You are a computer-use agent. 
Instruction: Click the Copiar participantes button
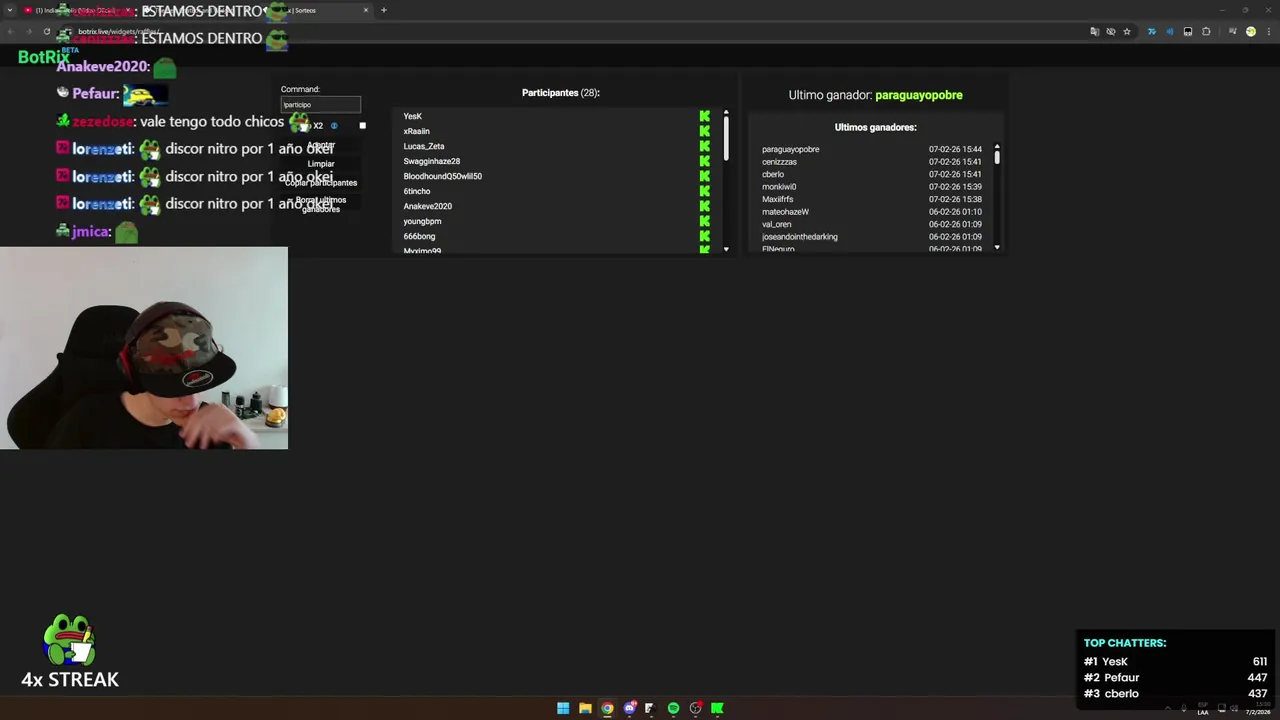coord(321,183)
